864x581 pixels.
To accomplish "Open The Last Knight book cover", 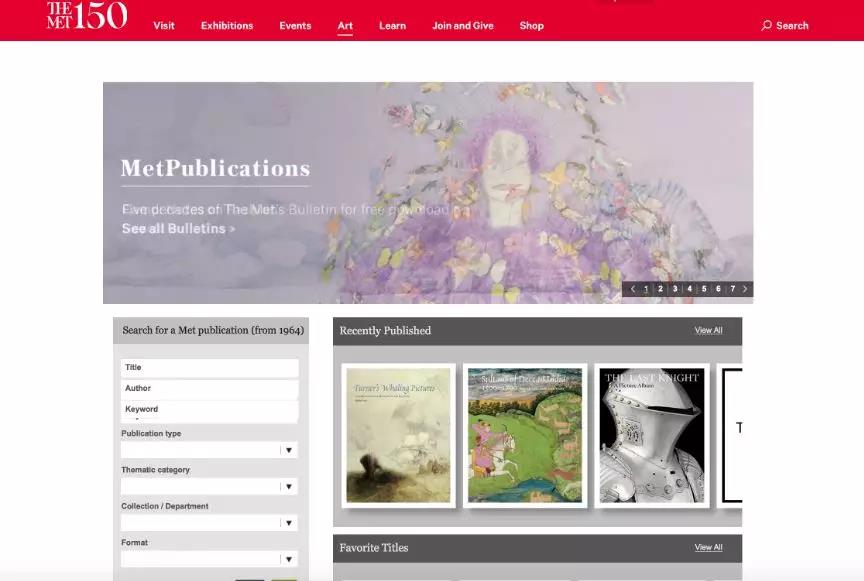I will click(652, 435).
